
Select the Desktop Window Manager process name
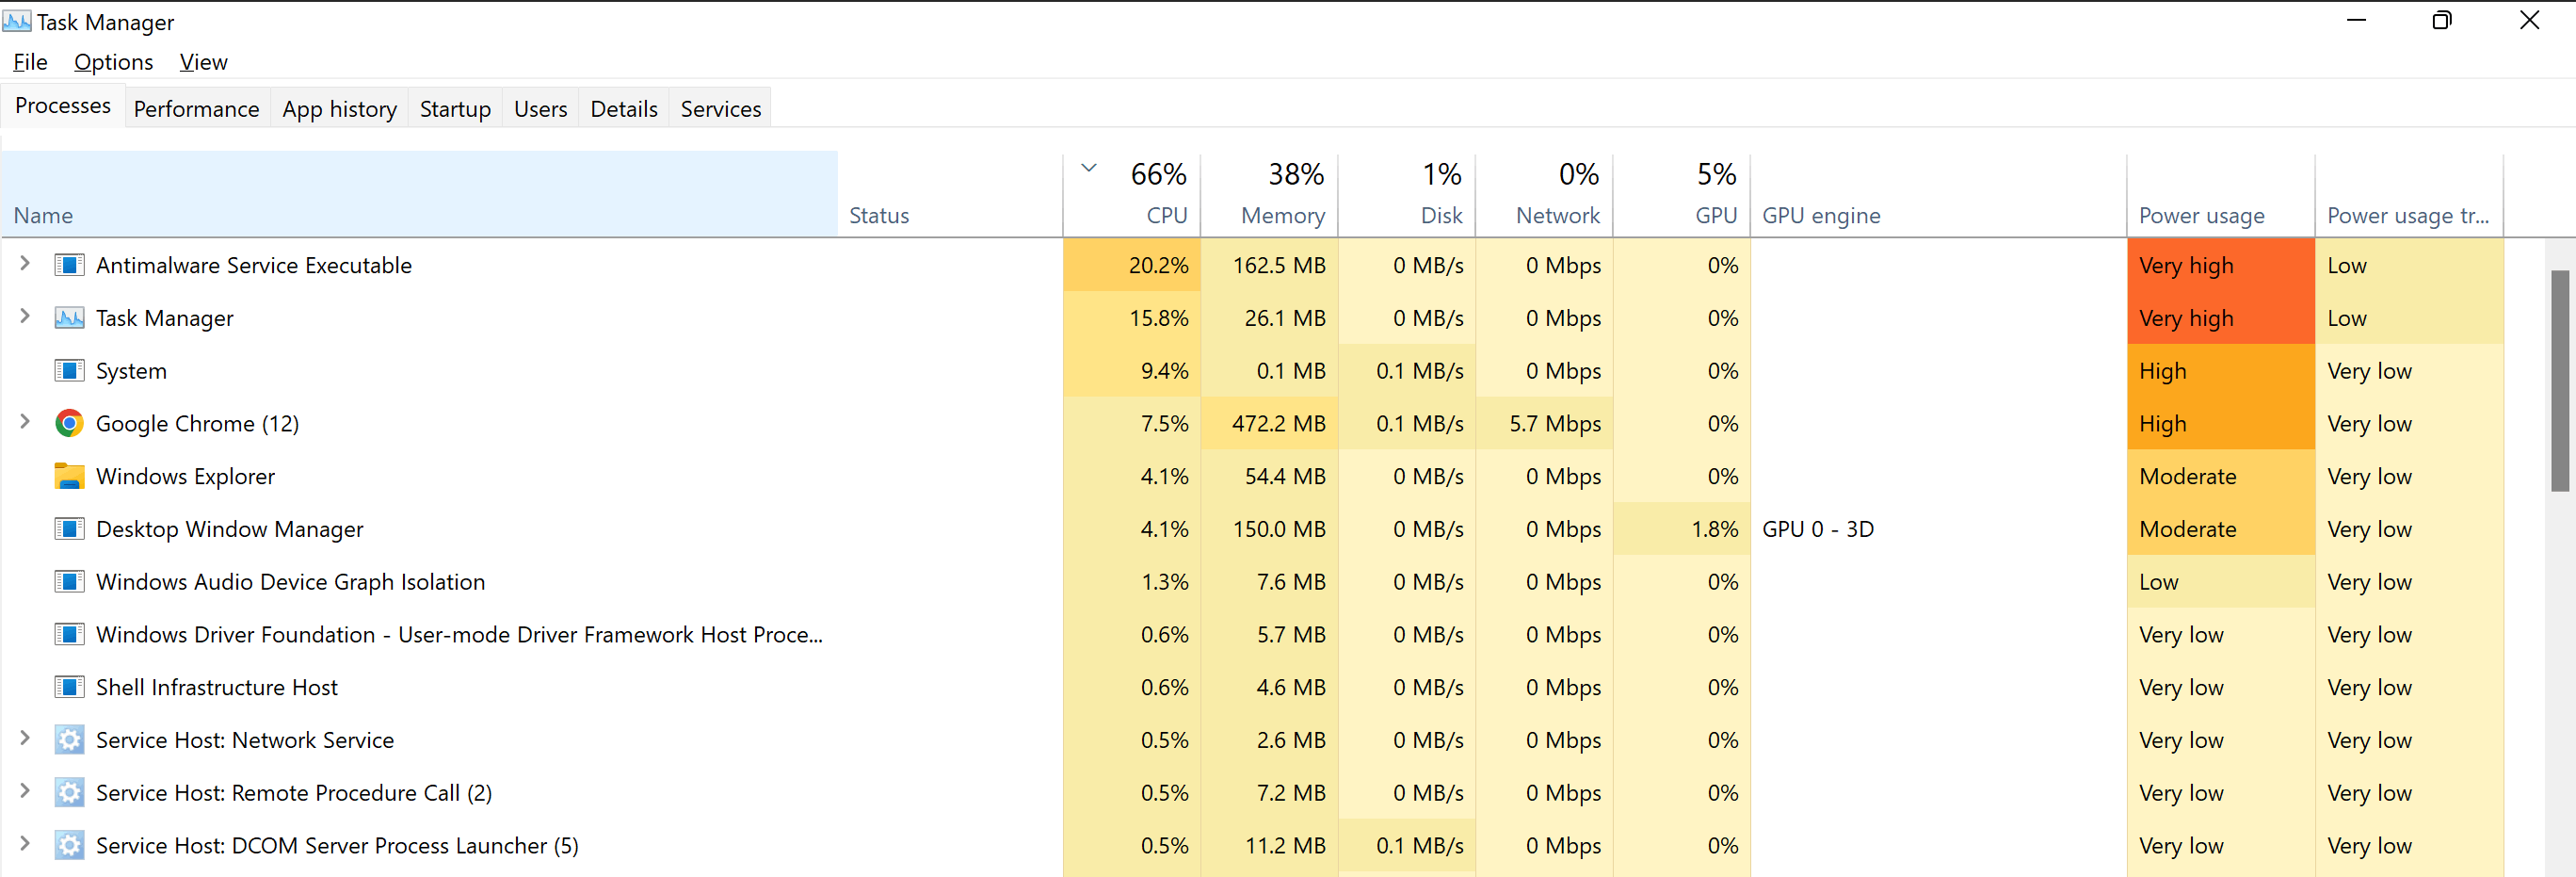click(x=230, y=530)
